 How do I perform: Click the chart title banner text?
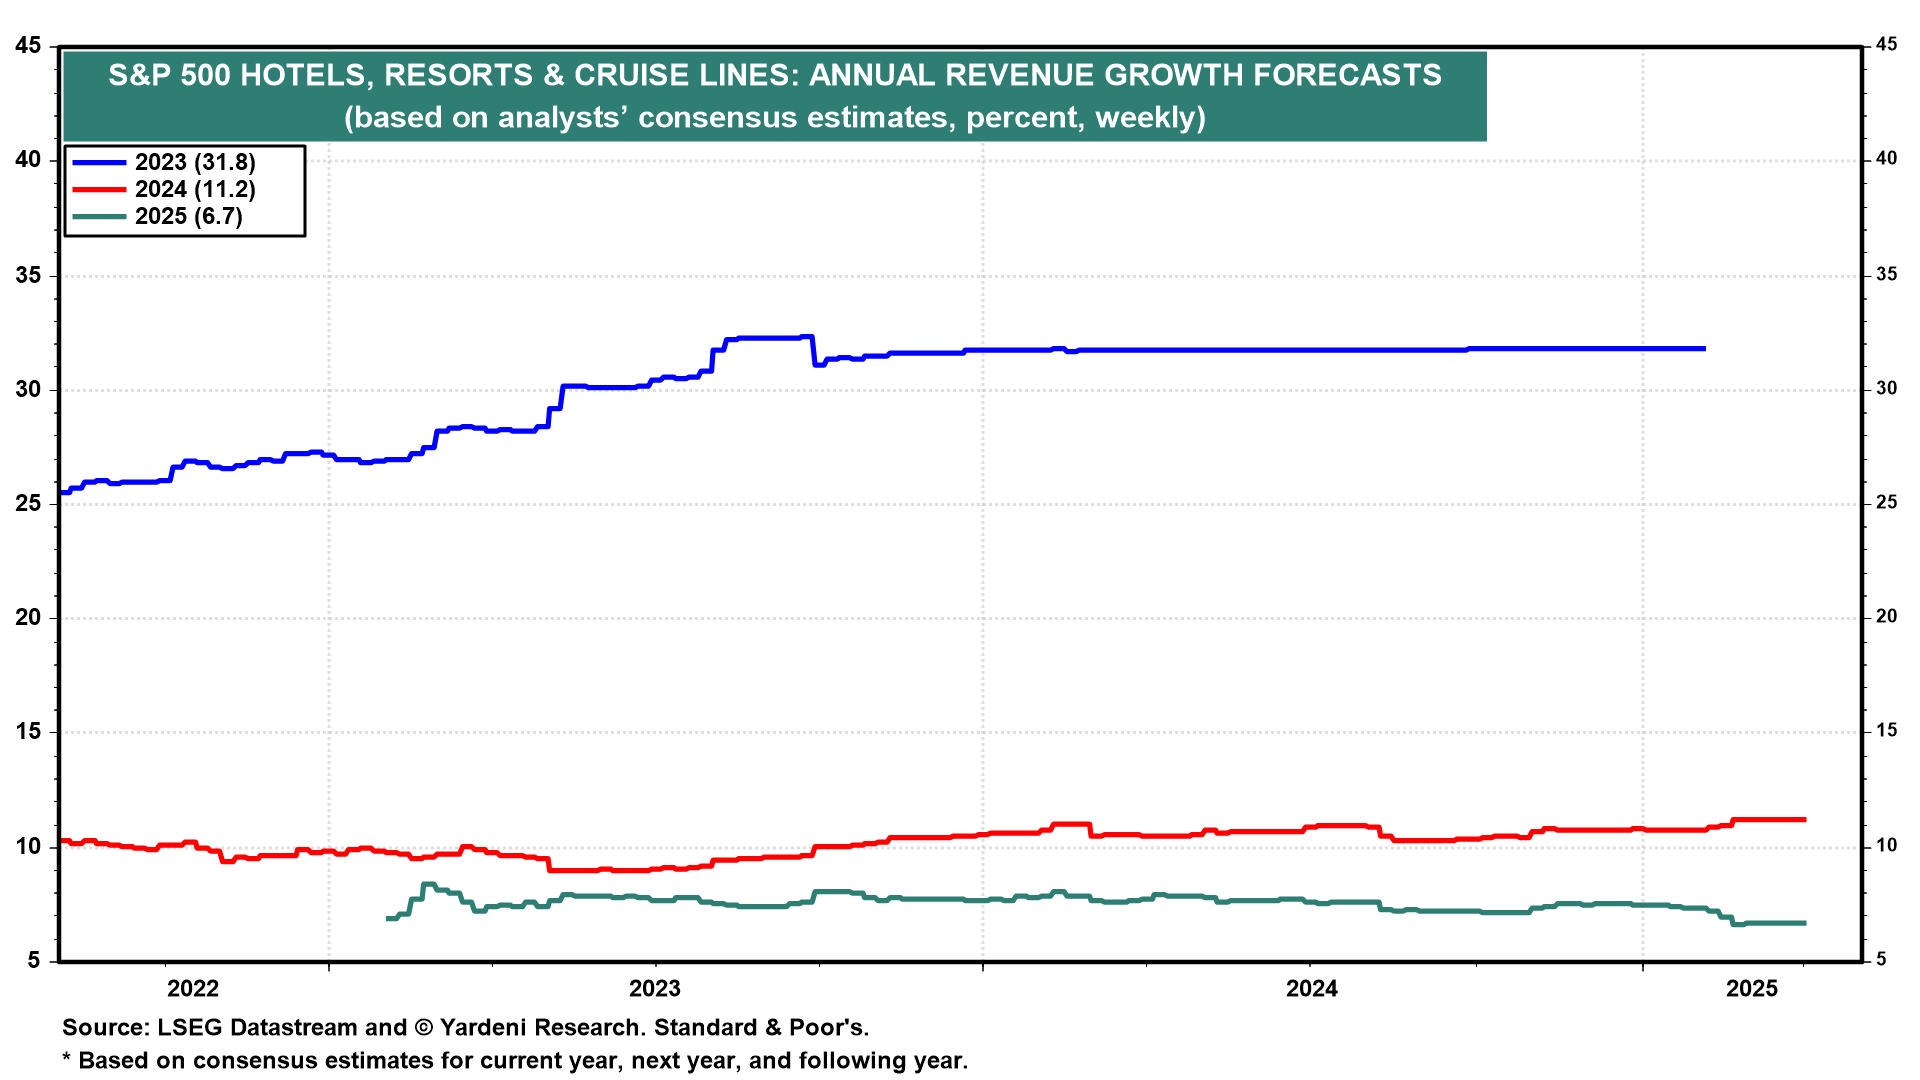(x=775, y=75)
